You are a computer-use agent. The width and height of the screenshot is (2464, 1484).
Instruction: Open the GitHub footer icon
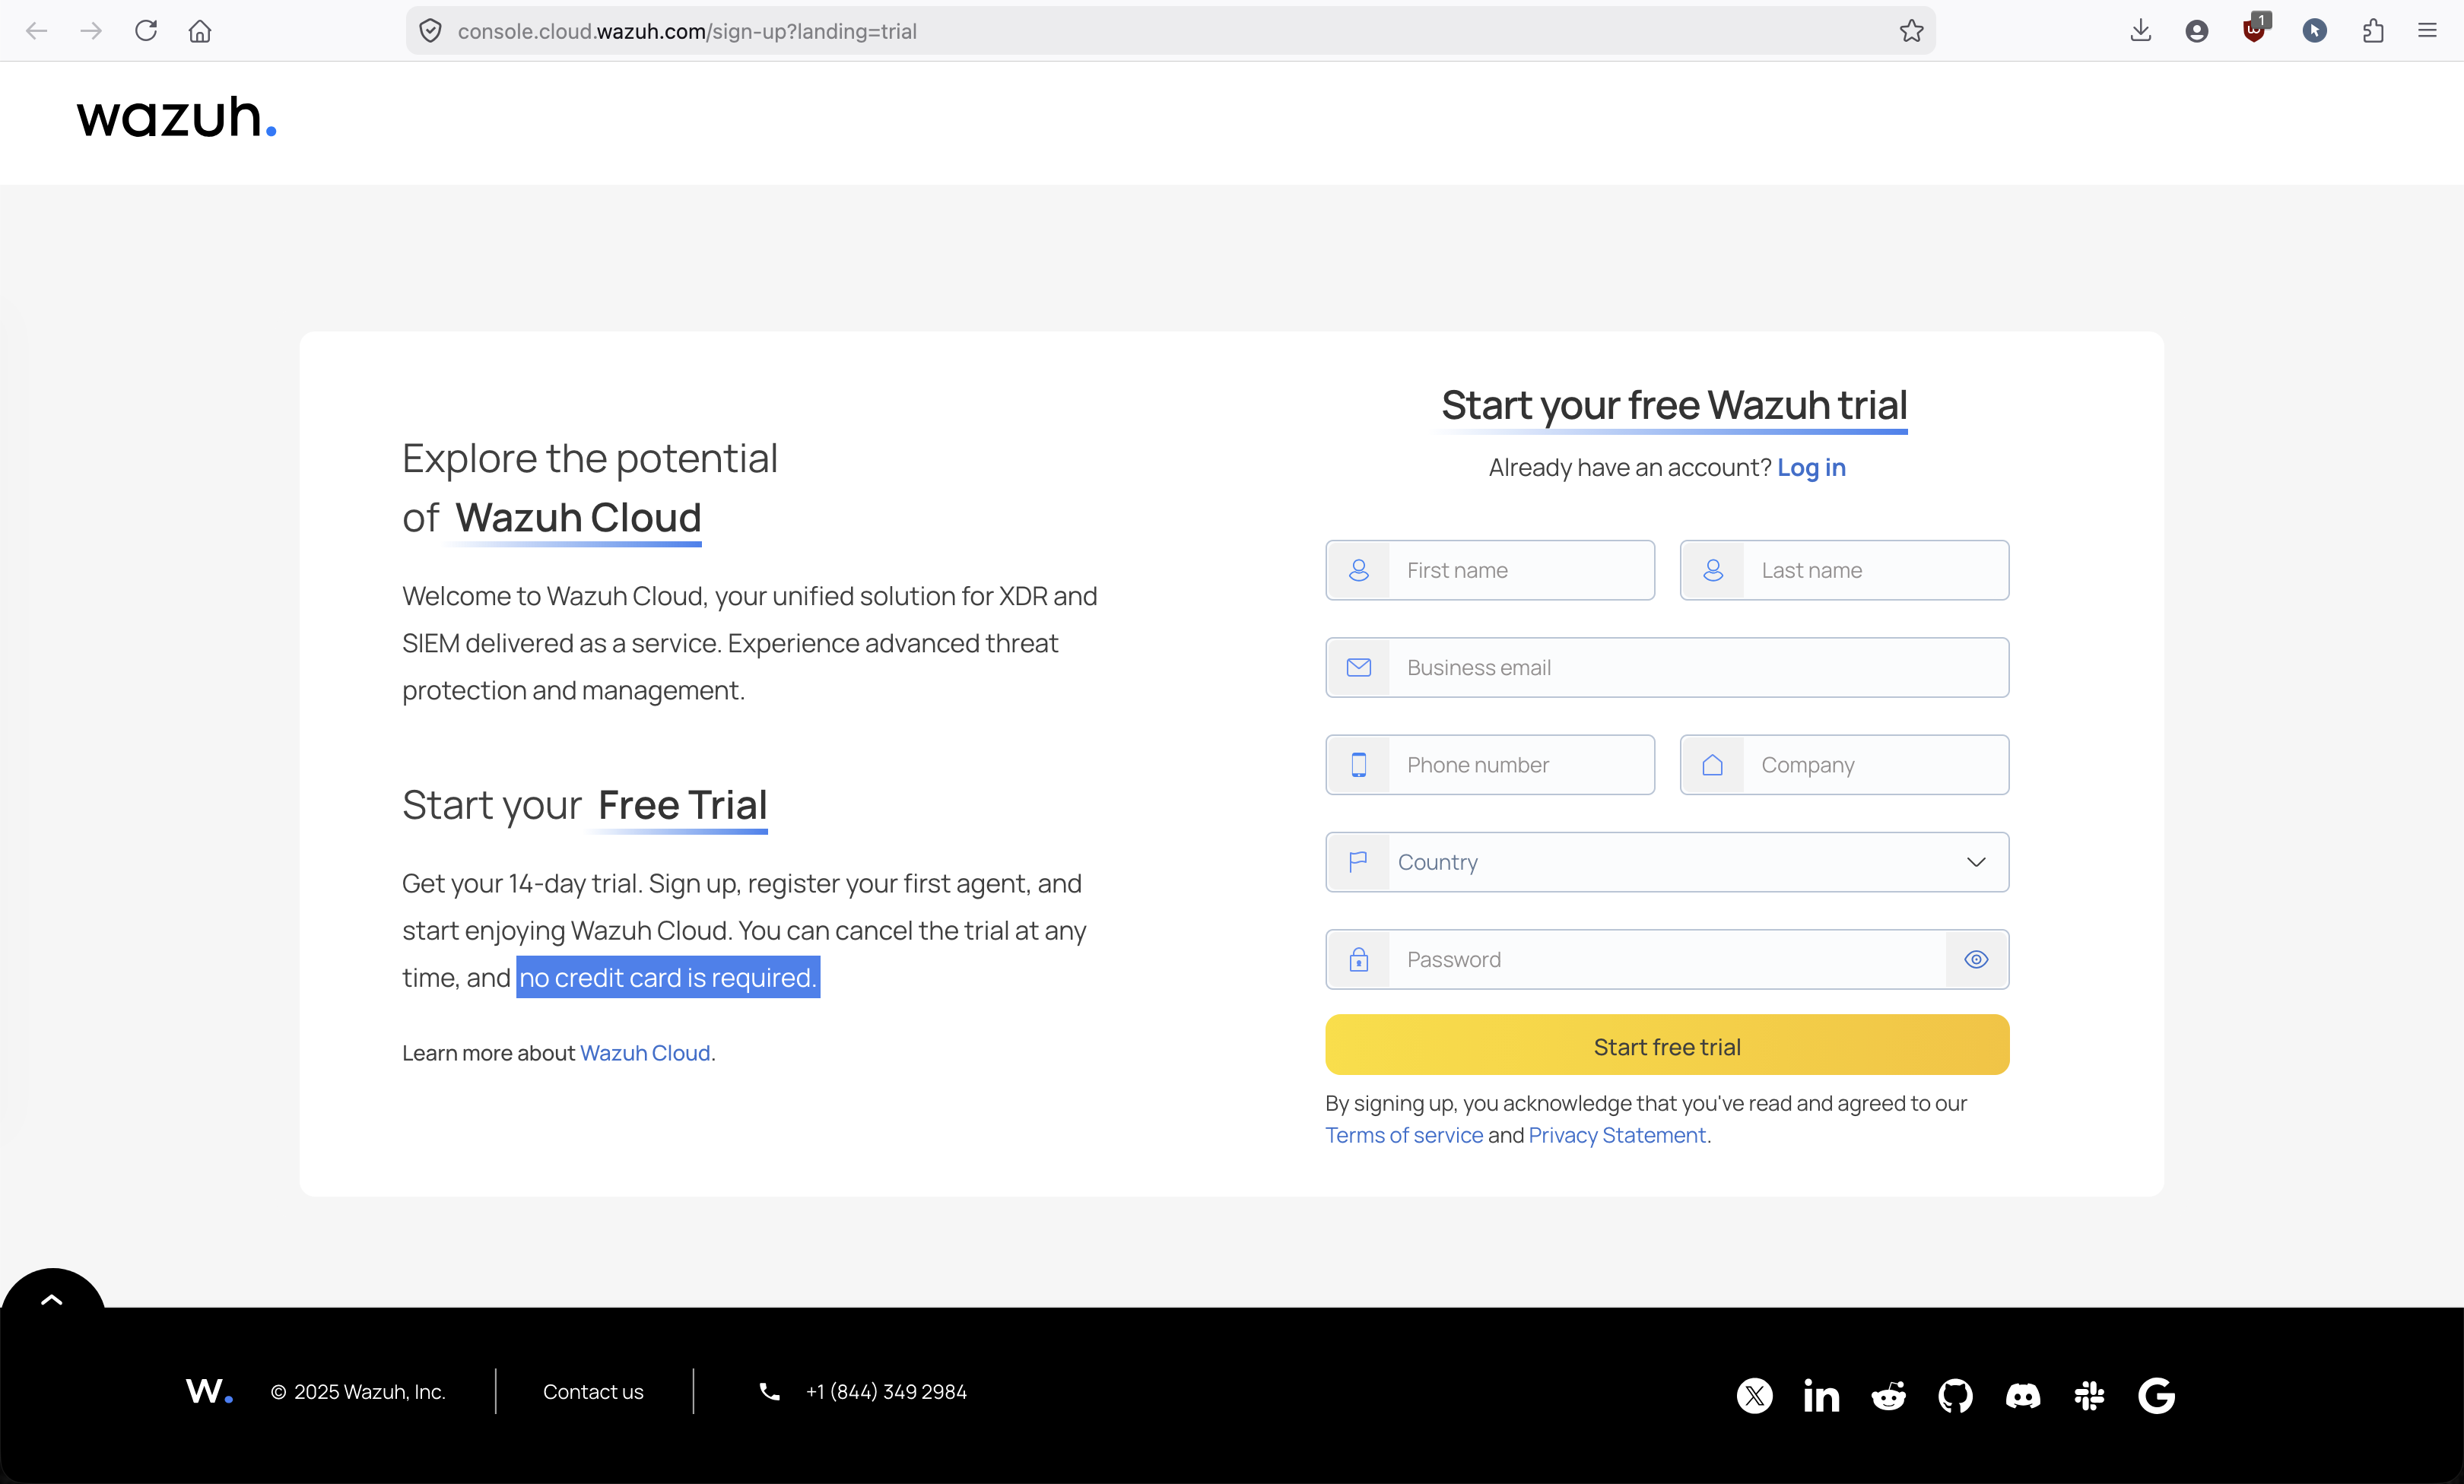[1955, 1394]
